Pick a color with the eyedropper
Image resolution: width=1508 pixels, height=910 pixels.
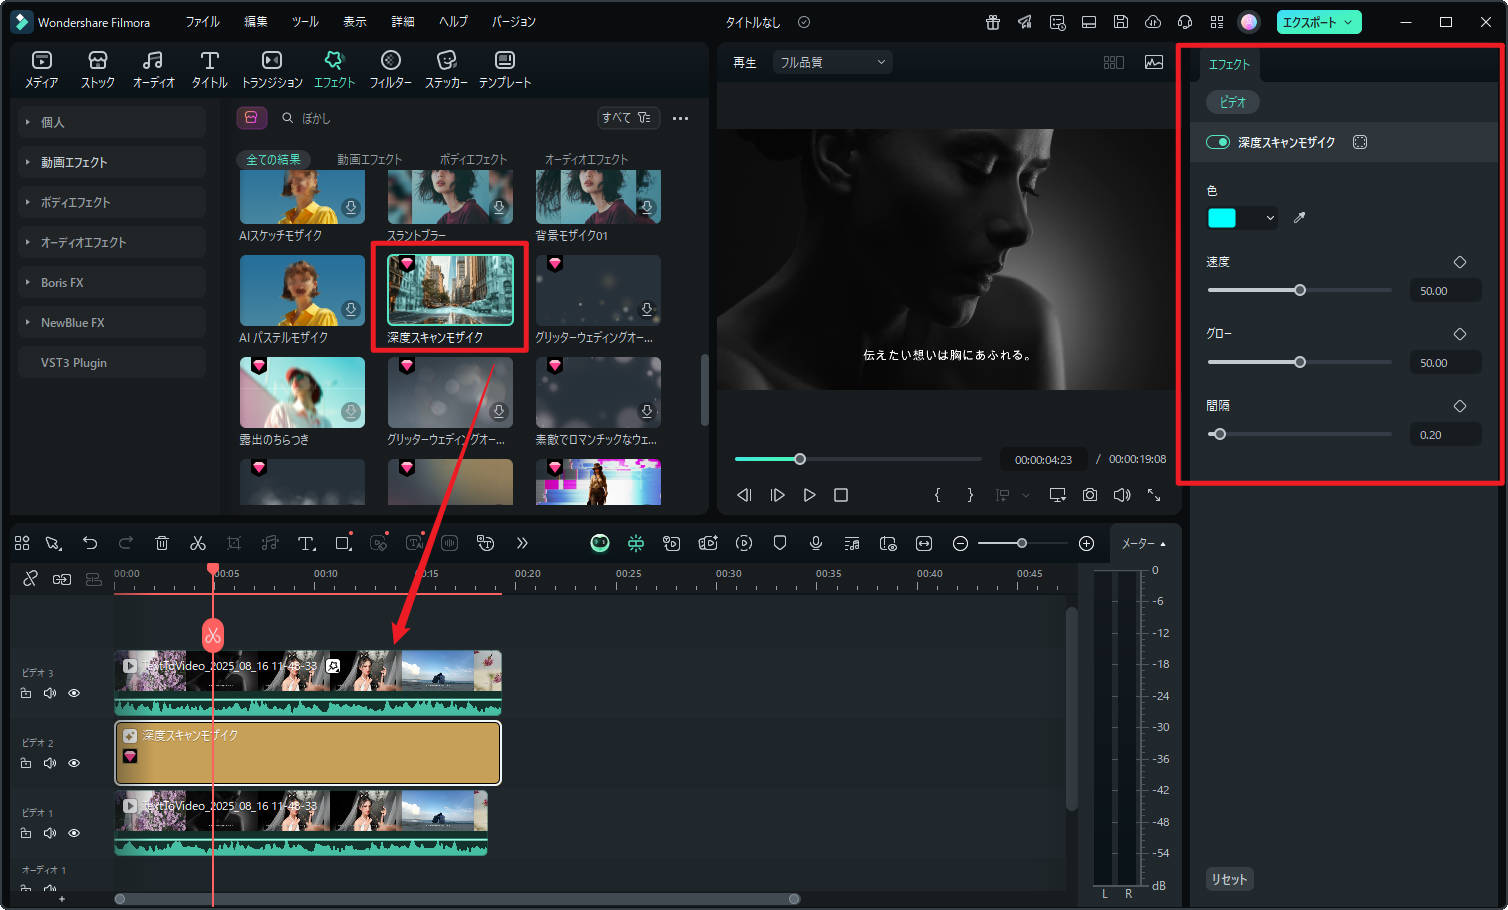point(1299,218)
